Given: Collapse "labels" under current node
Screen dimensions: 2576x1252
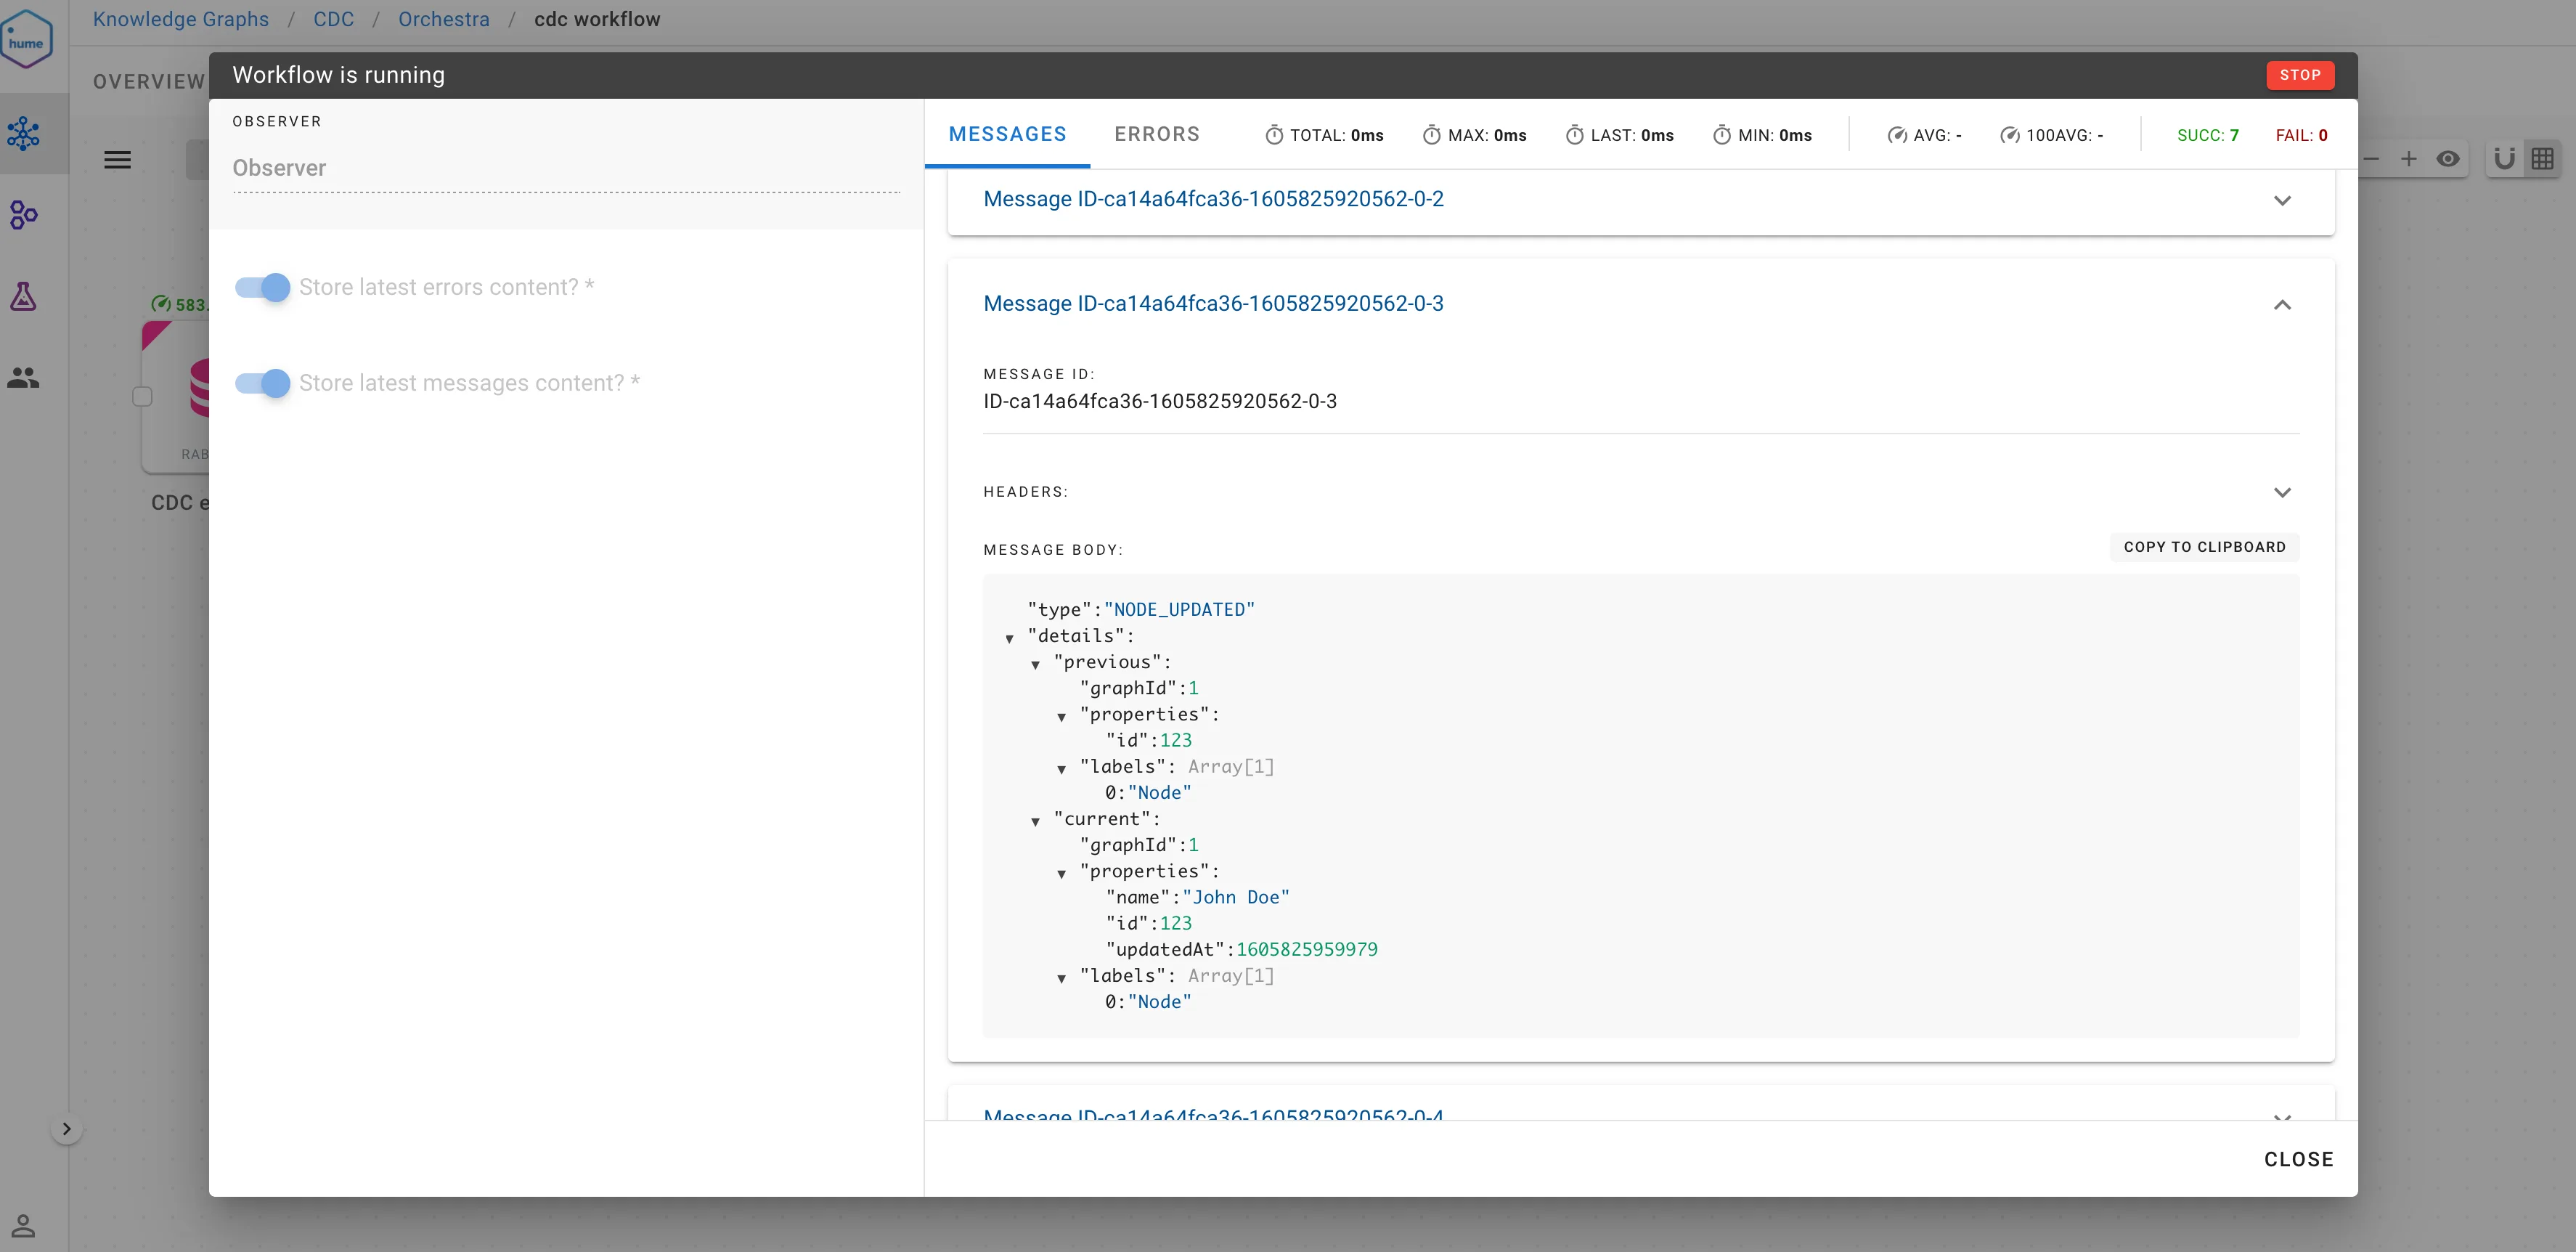Looking at the screenshot, I should [x=1061, y=978].
